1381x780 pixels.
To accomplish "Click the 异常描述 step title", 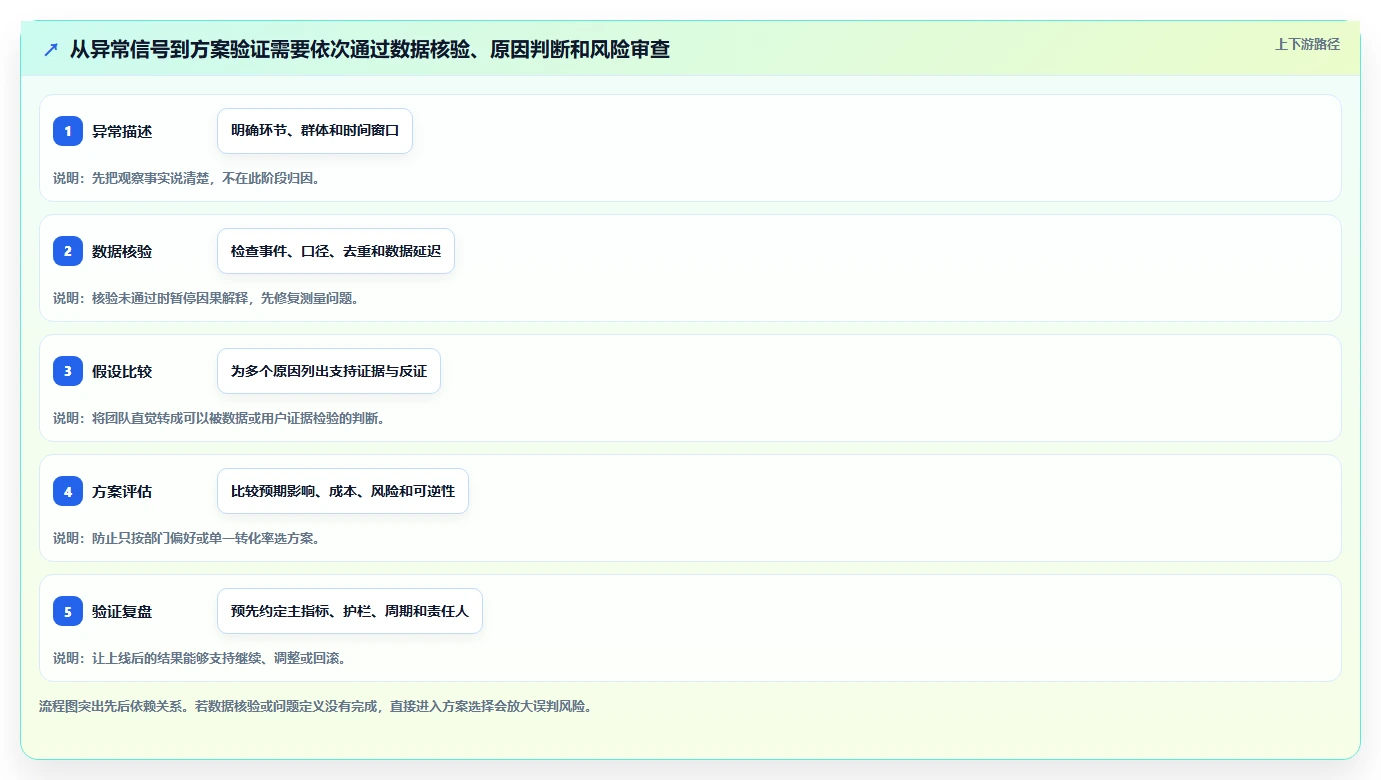I will click(122, 131).
